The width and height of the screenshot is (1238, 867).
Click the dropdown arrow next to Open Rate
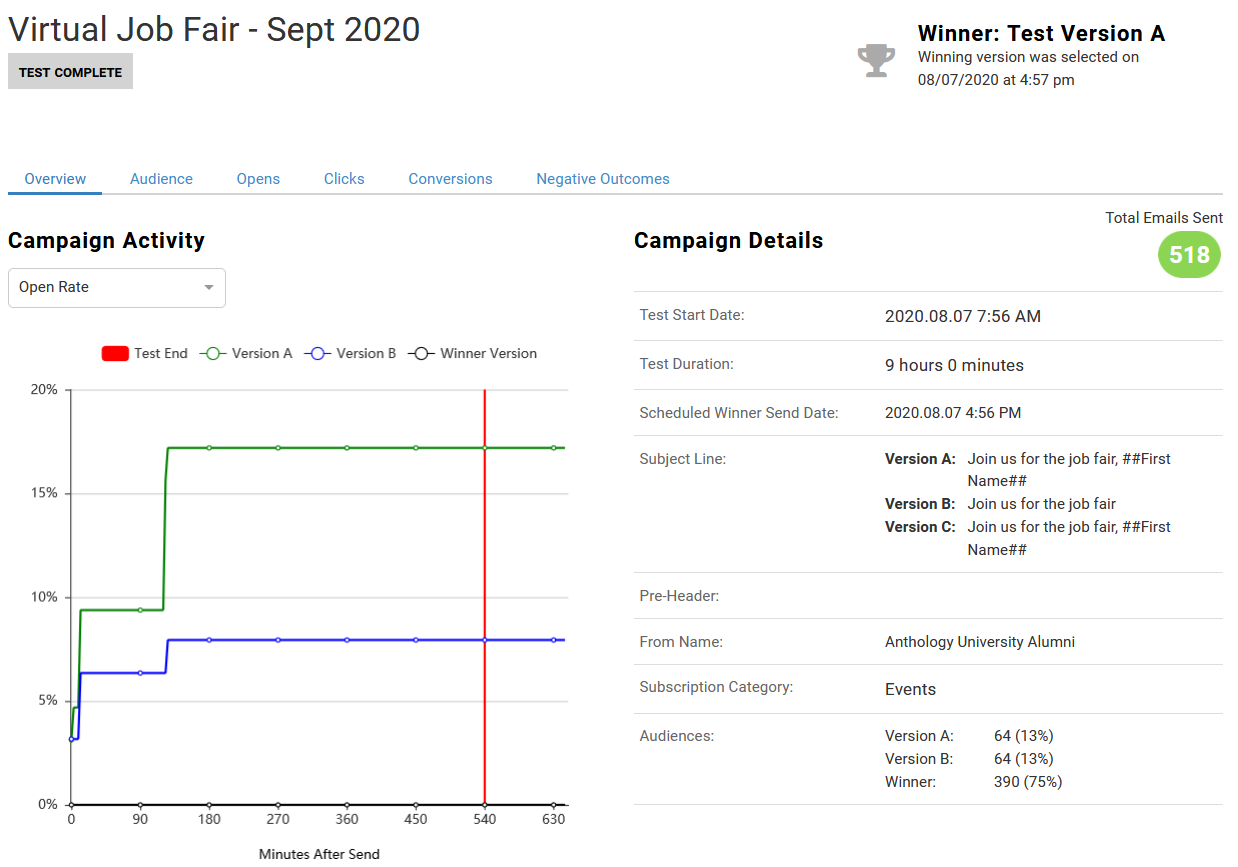point(209,287)
